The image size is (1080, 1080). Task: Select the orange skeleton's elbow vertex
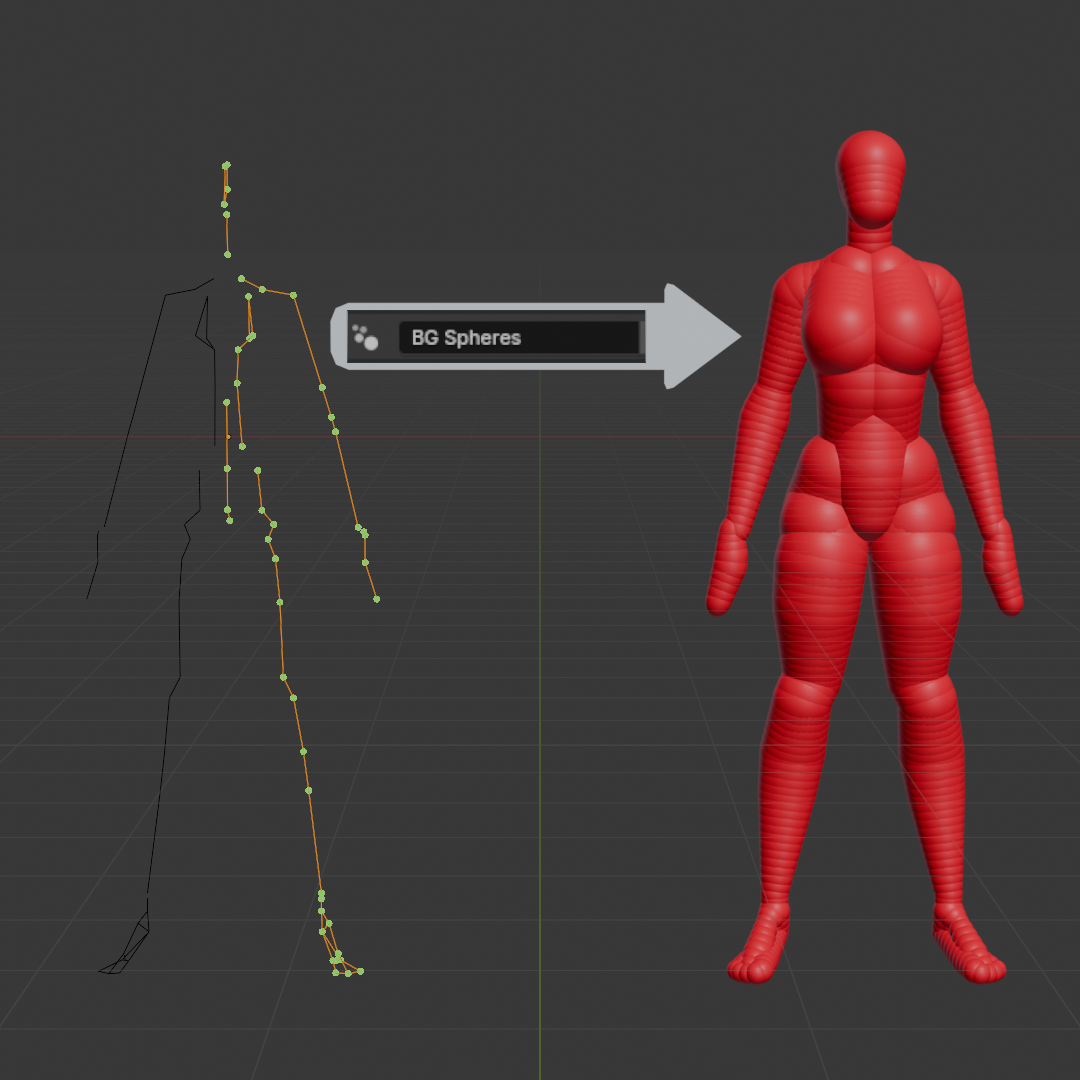pyautogui.click(x=331, y=417)
